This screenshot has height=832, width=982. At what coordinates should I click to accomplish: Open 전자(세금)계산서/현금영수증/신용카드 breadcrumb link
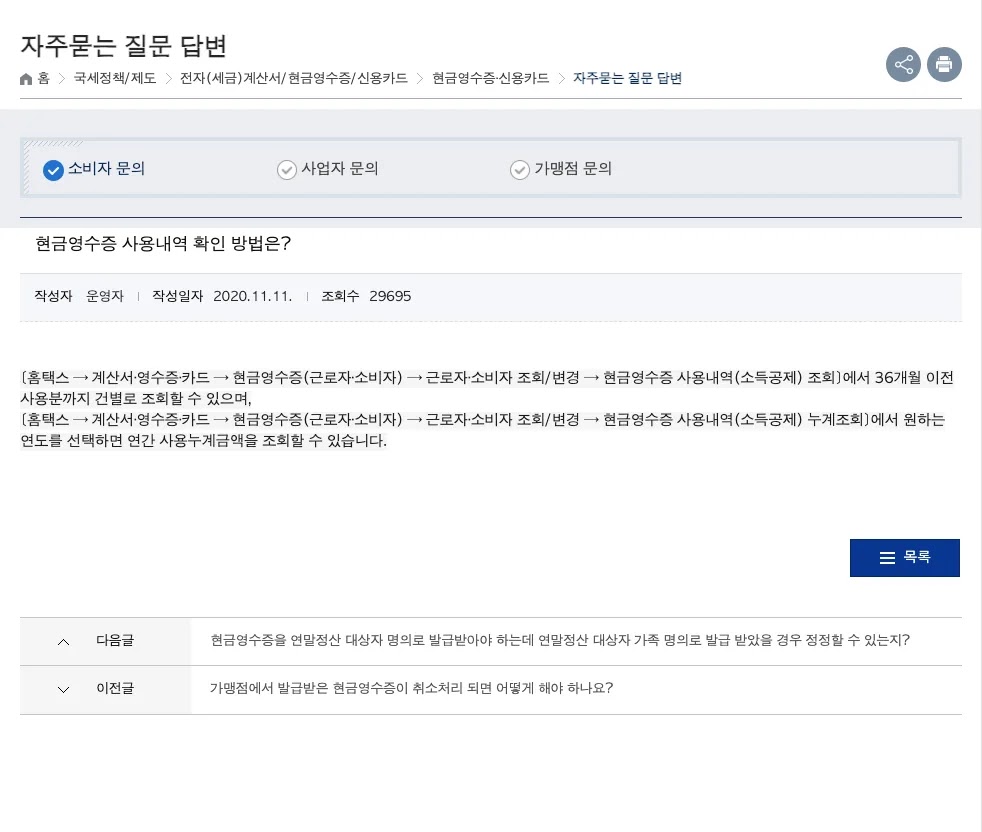pos(294,78)
